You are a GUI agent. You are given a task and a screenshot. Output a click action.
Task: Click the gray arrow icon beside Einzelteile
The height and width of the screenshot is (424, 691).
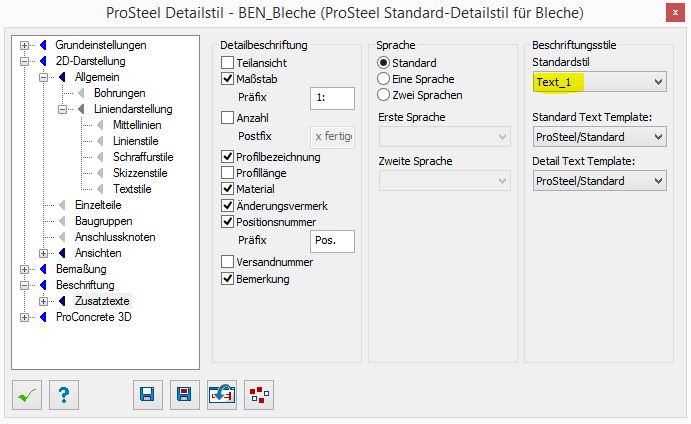click(x=62, y=205)
